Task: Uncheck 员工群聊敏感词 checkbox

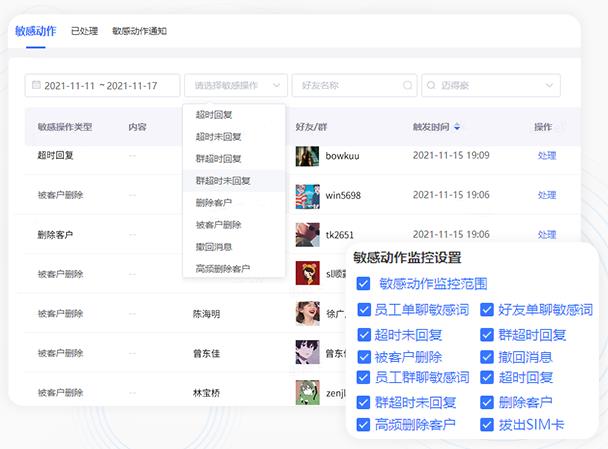Action: pyautogui.click(x=363, y=378)
